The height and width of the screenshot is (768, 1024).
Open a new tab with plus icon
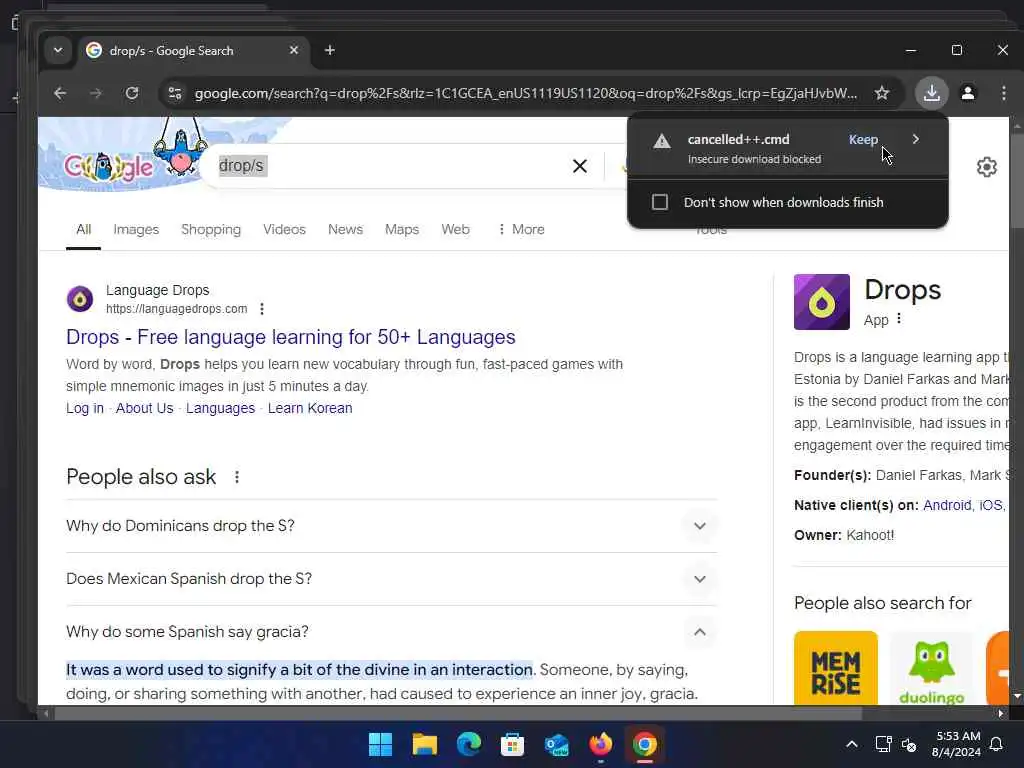(x=330, y=50)
